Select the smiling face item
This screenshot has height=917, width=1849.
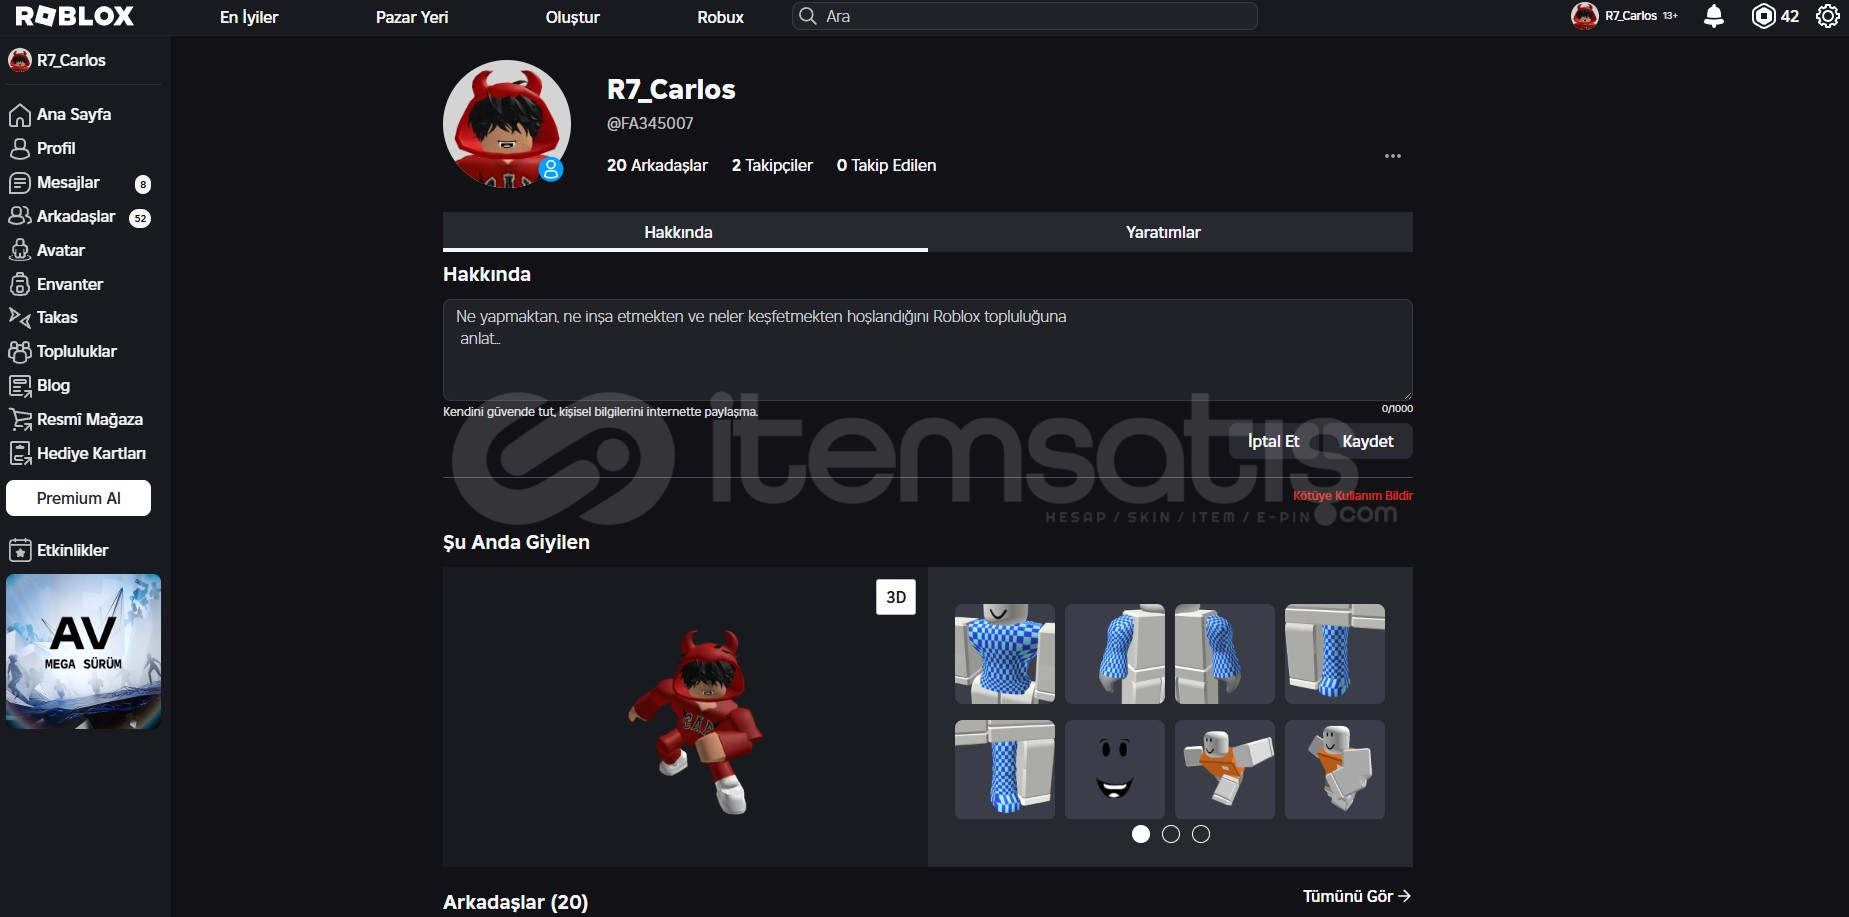click(x=1115, y=770)
